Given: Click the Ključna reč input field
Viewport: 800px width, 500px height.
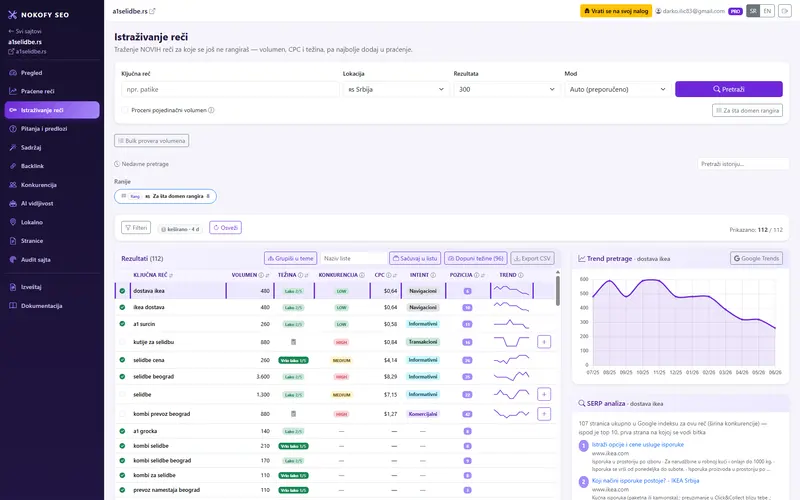Looking at the screenshot, I should (x=230, y=89).
